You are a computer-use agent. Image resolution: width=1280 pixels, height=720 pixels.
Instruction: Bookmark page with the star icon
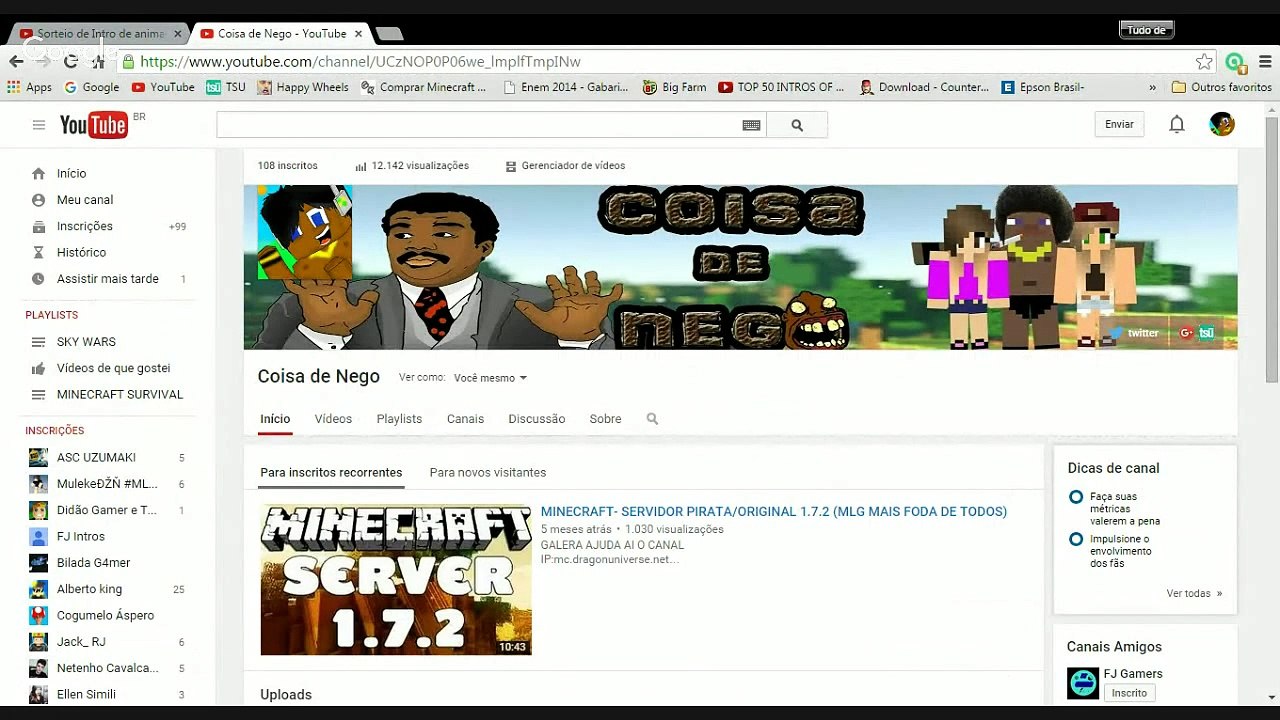pos(1204,62)
